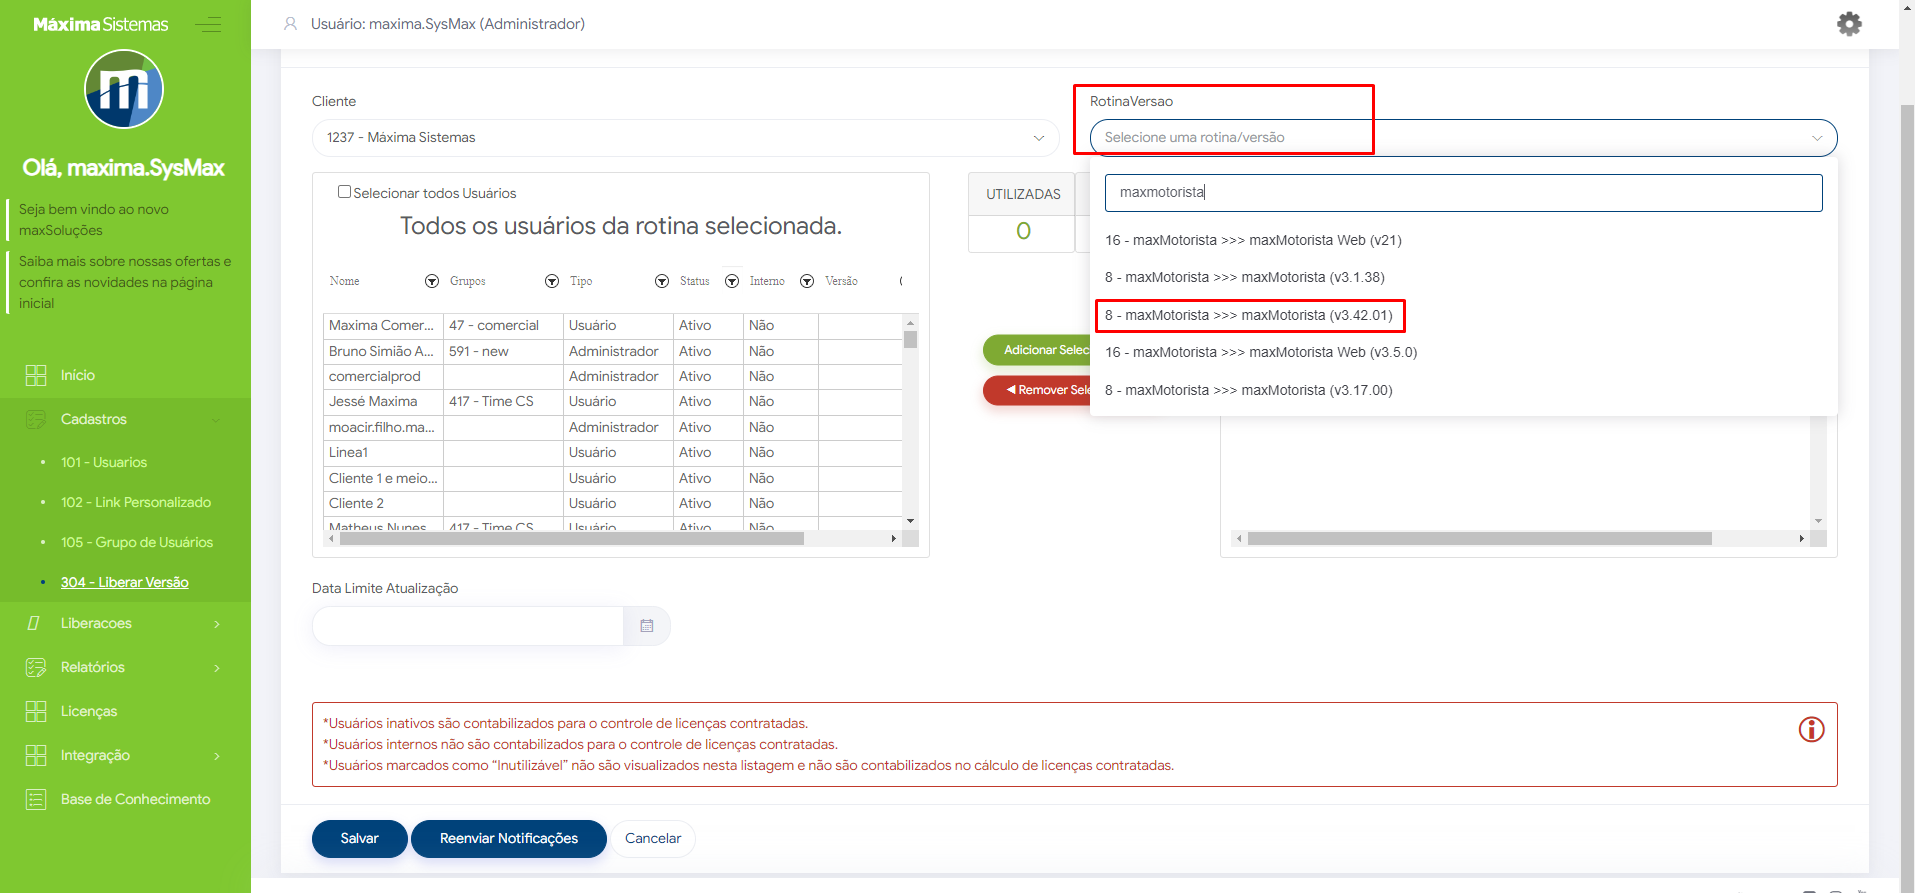Select the Maxima Comer... user row
1915x893 pixels.
tap(613, 326)
